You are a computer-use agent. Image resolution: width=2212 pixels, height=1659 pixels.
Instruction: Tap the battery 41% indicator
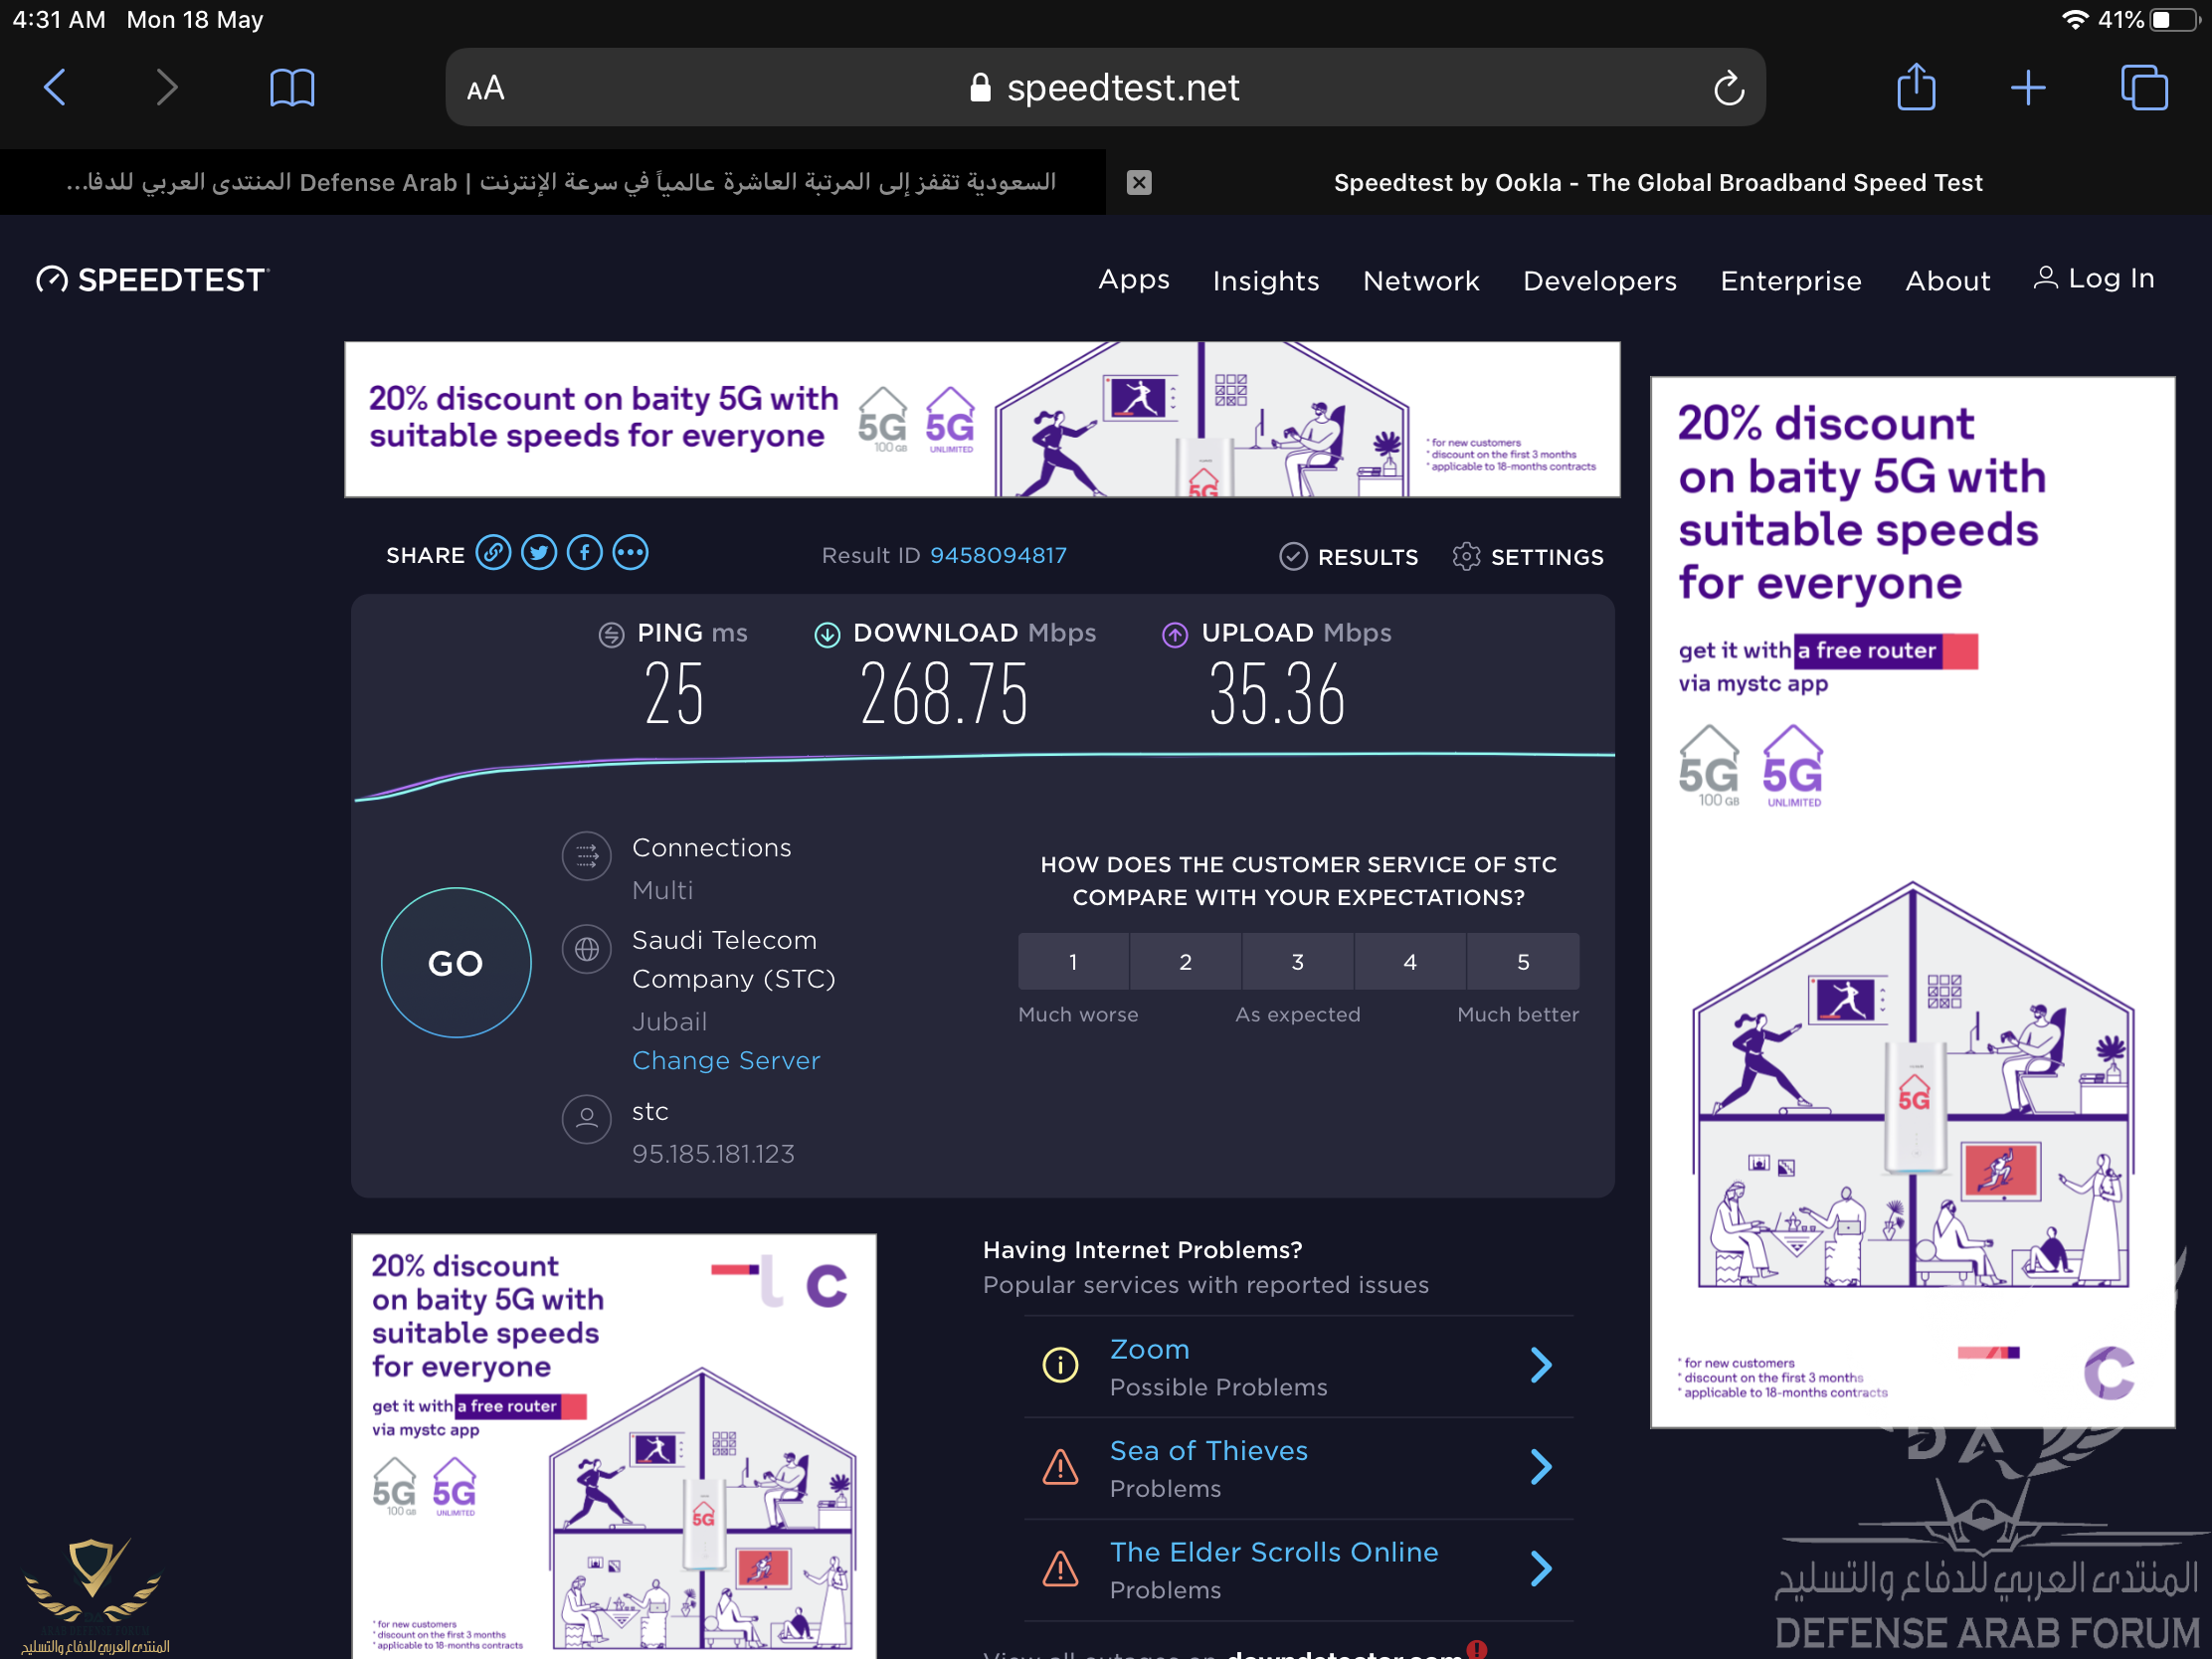coord(2149,20)
